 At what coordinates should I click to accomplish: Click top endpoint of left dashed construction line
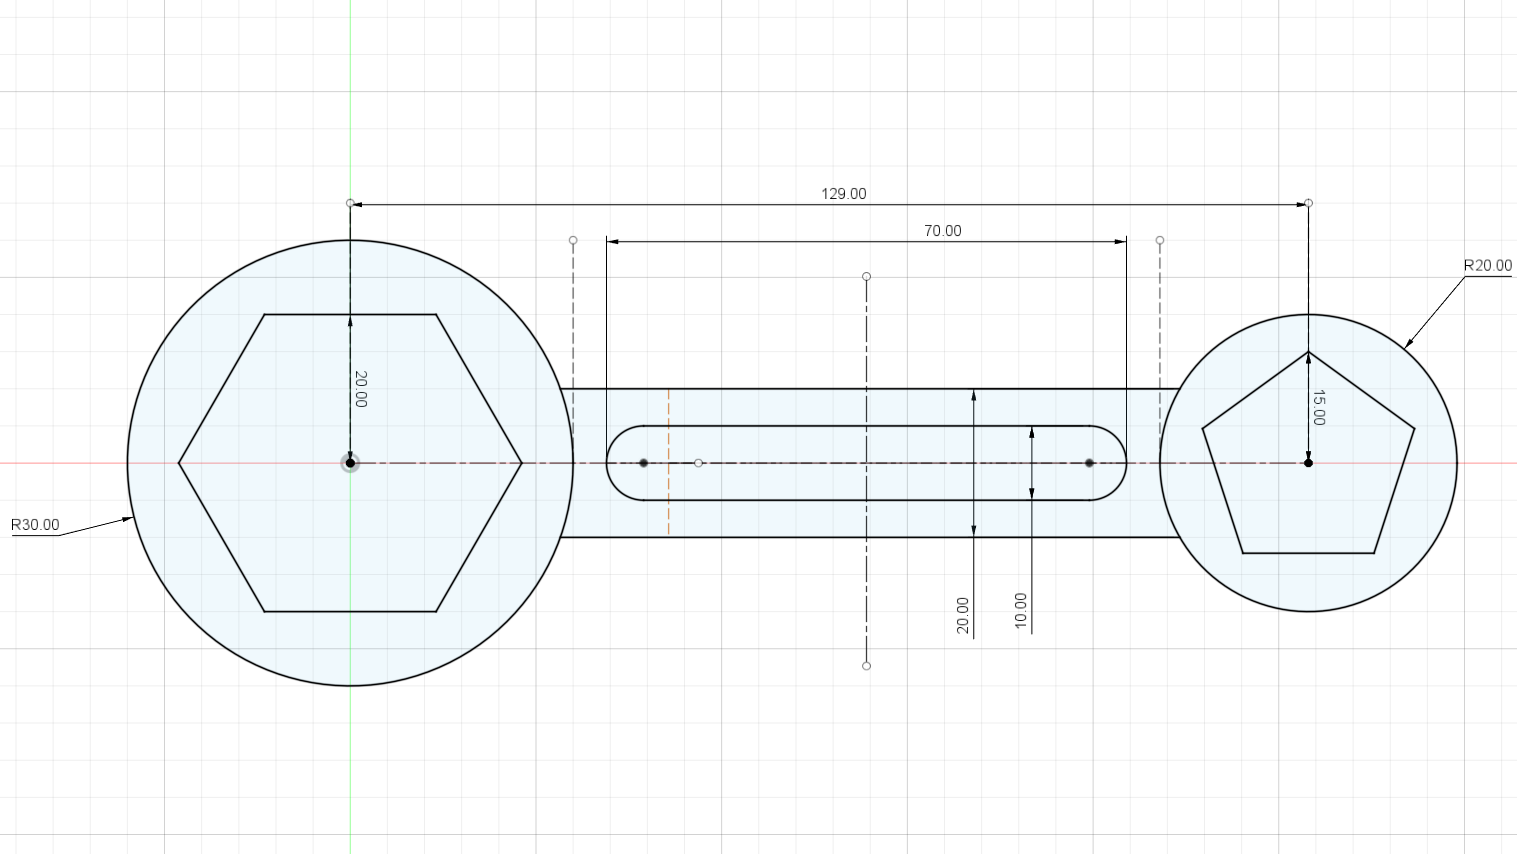coord(573,241)
